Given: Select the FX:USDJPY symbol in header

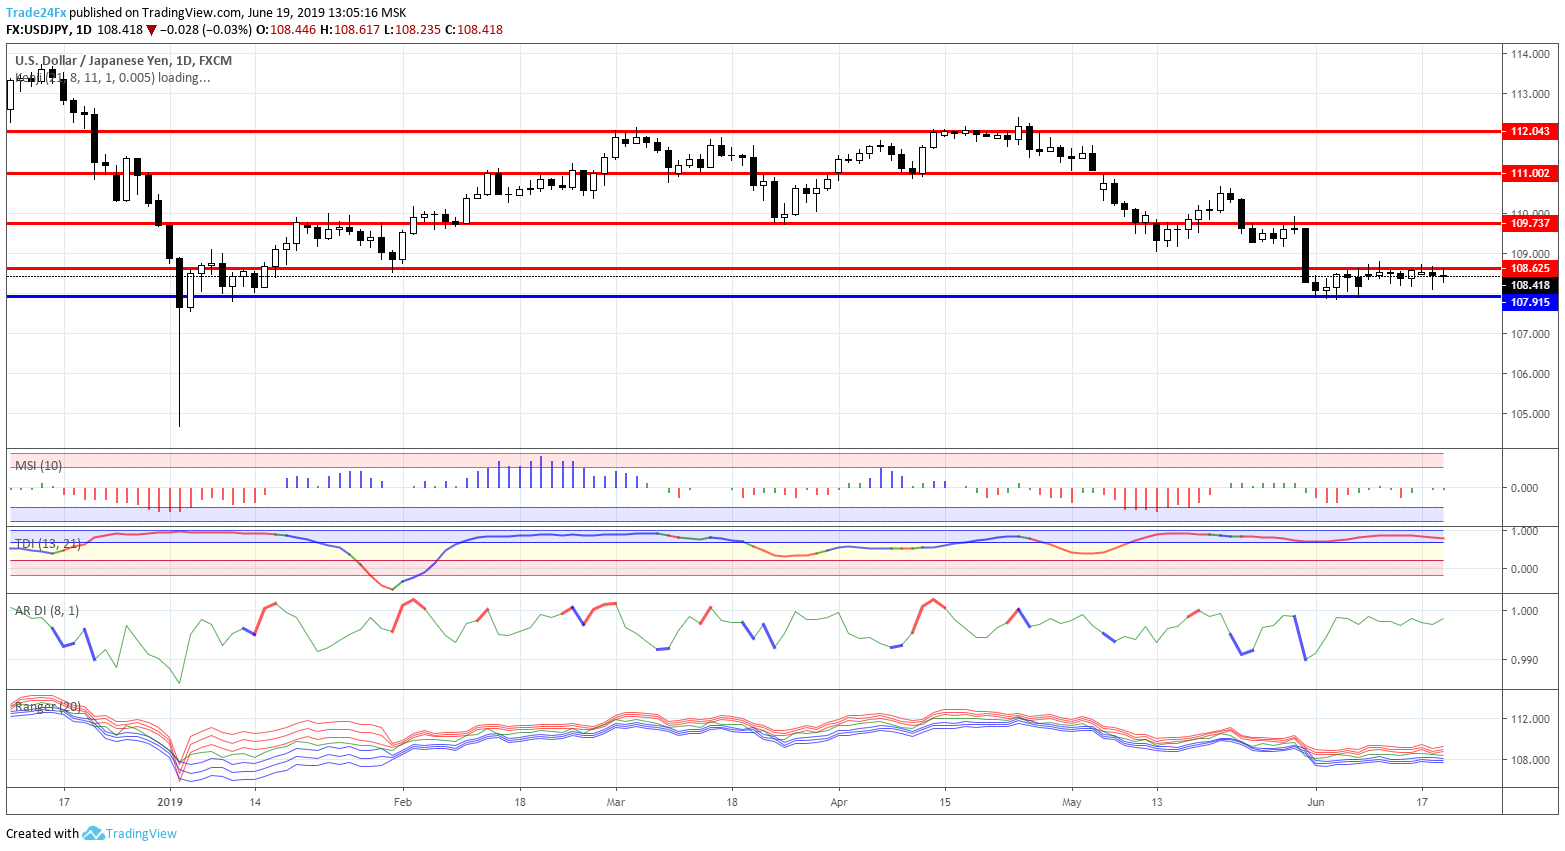Looking at the screenshot, I should [x=38, y=30].
